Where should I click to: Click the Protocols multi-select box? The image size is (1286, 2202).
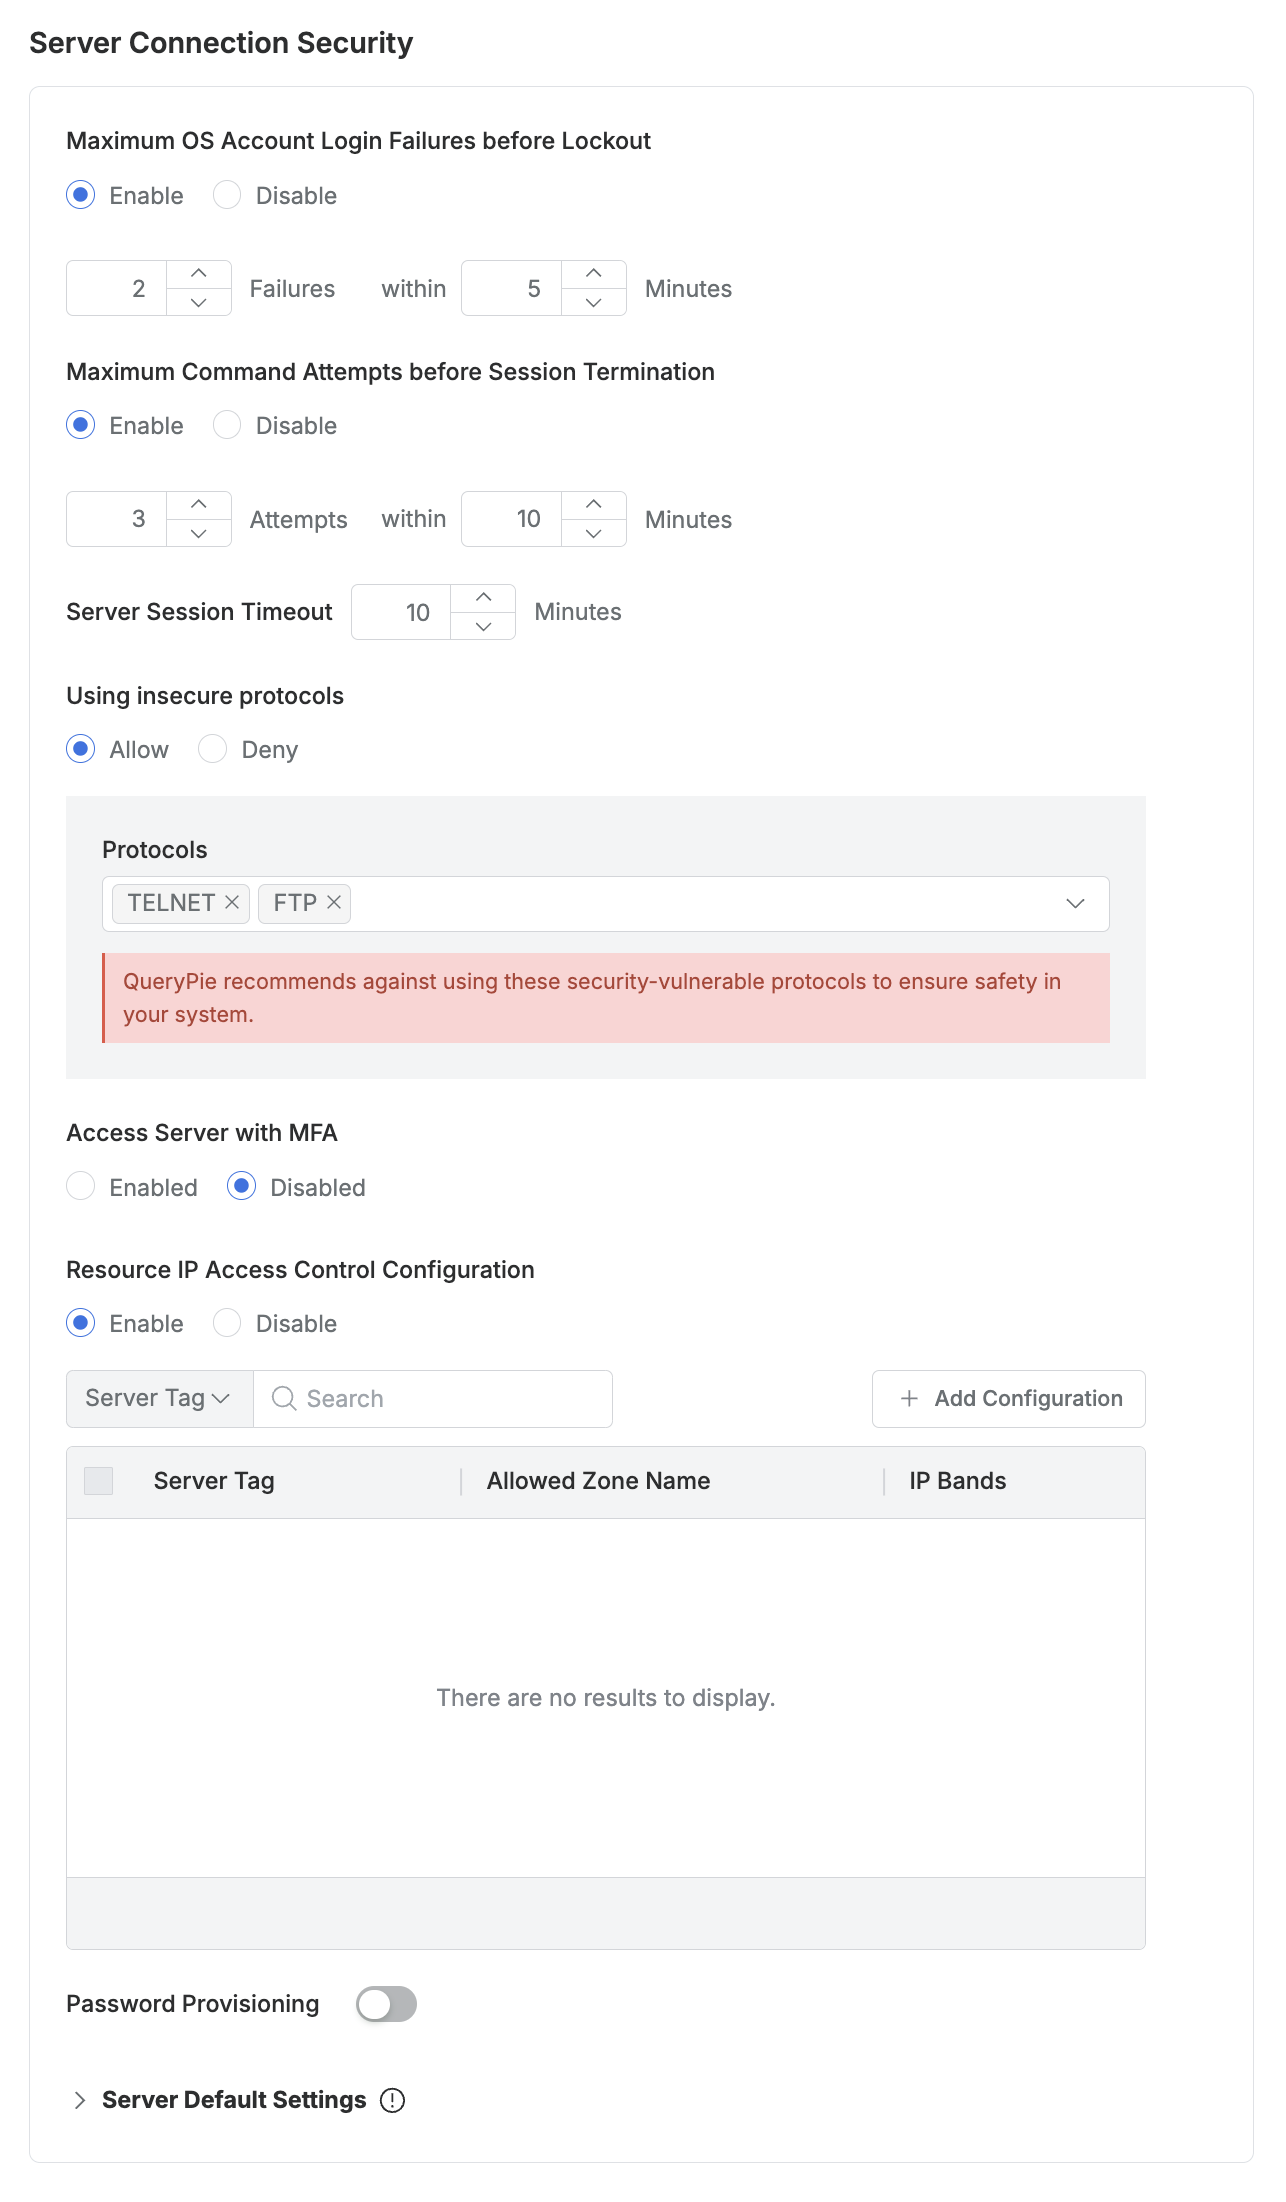606,904
